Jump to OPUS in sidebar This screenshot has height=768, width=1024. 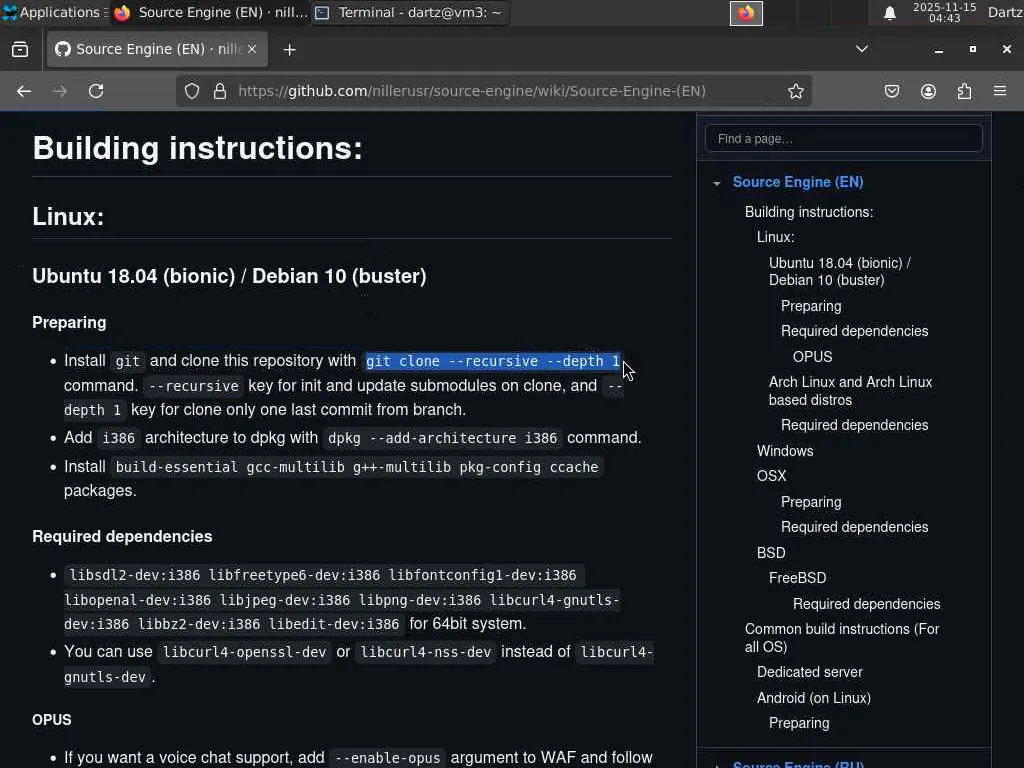click(x=812, y=357)
